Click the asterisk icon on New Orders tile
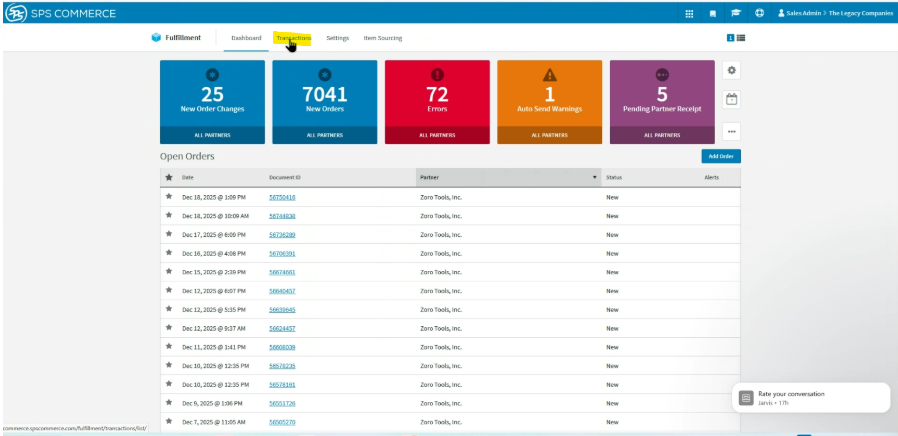The image size is (898, 436). (x=325, y=74)
